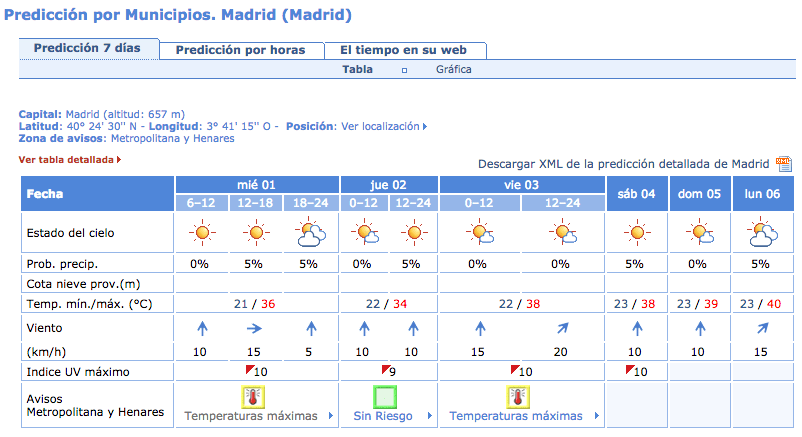Click the yellow thermometer warning icon for vie 03
This screenshot has width=802, height=437.
click(518, 397)
